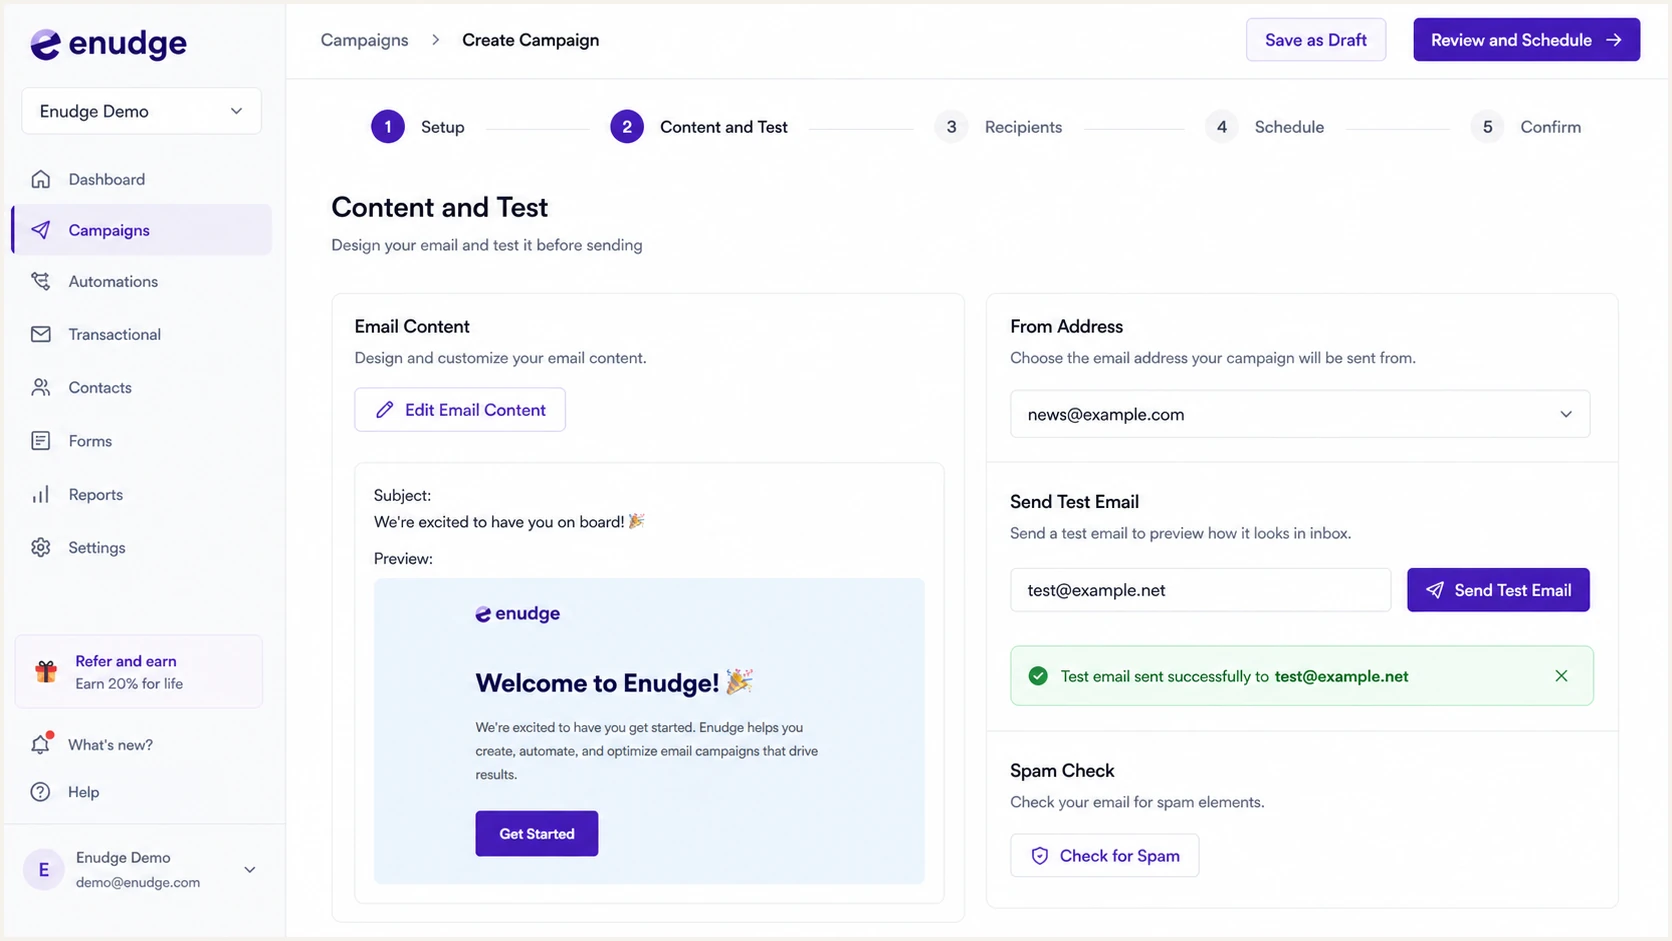Click the test email address input field
The height and width of the screenshot is (941, 1672).
(x=1200, y=590)
